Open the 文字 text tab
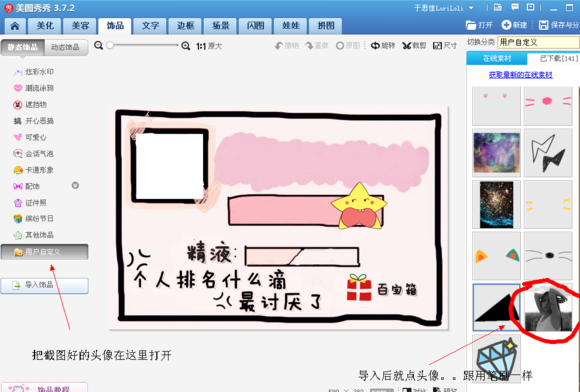 [x=150, y=26]
